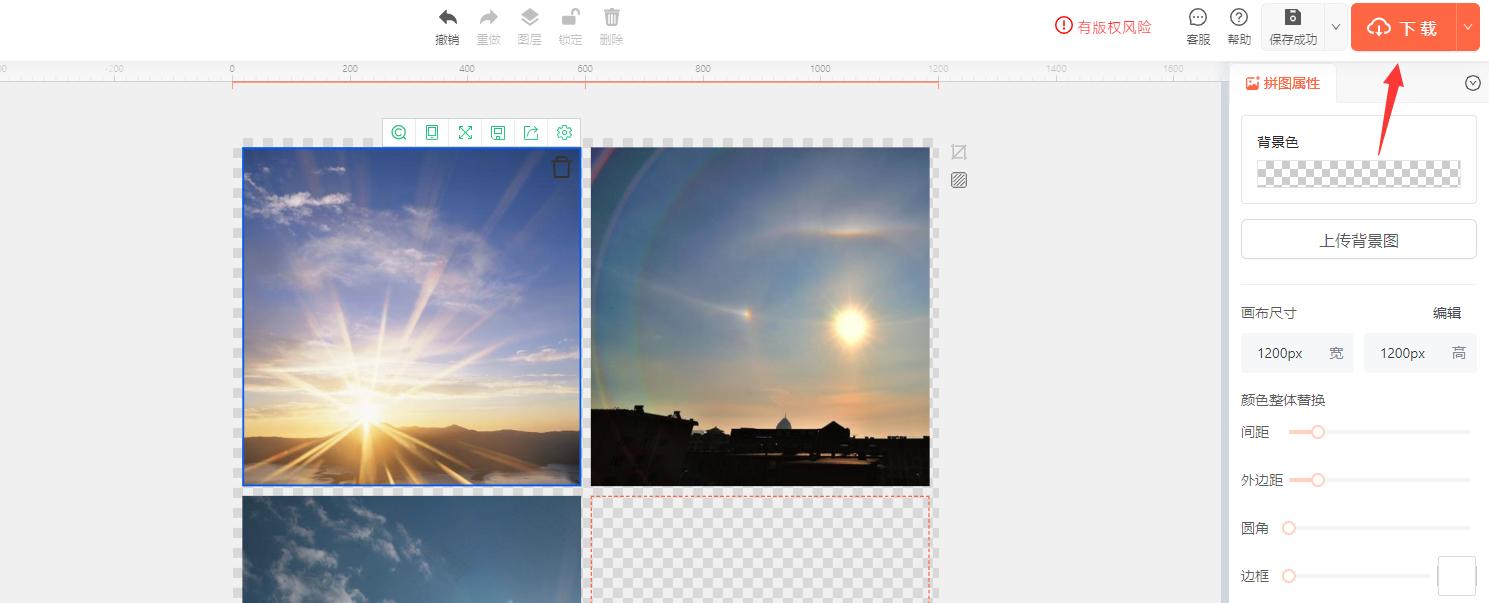Screen dimensions: 1489x603
Task: Open the gear settings icon in the image toolbar
Action: point(564,133)
